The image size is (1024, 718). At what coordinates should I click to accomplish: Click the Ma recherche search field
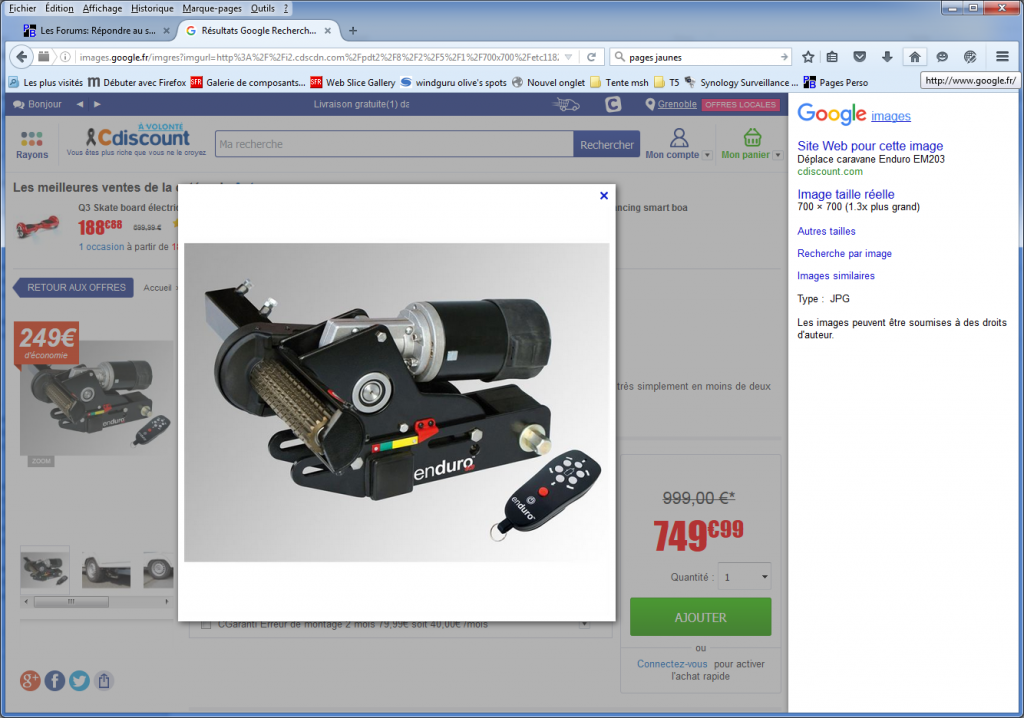click(392, 144)
